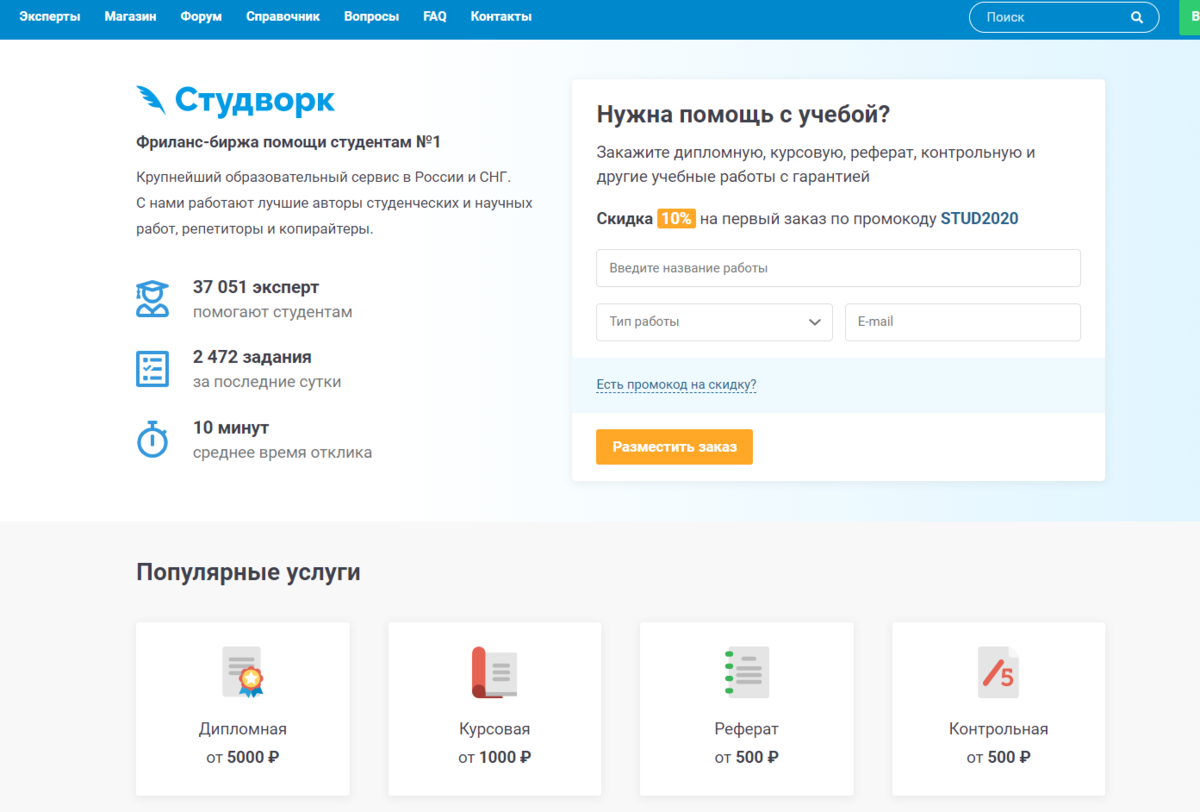Click the Есть промокод на скидку link
1200x812 pixels.
676,385
